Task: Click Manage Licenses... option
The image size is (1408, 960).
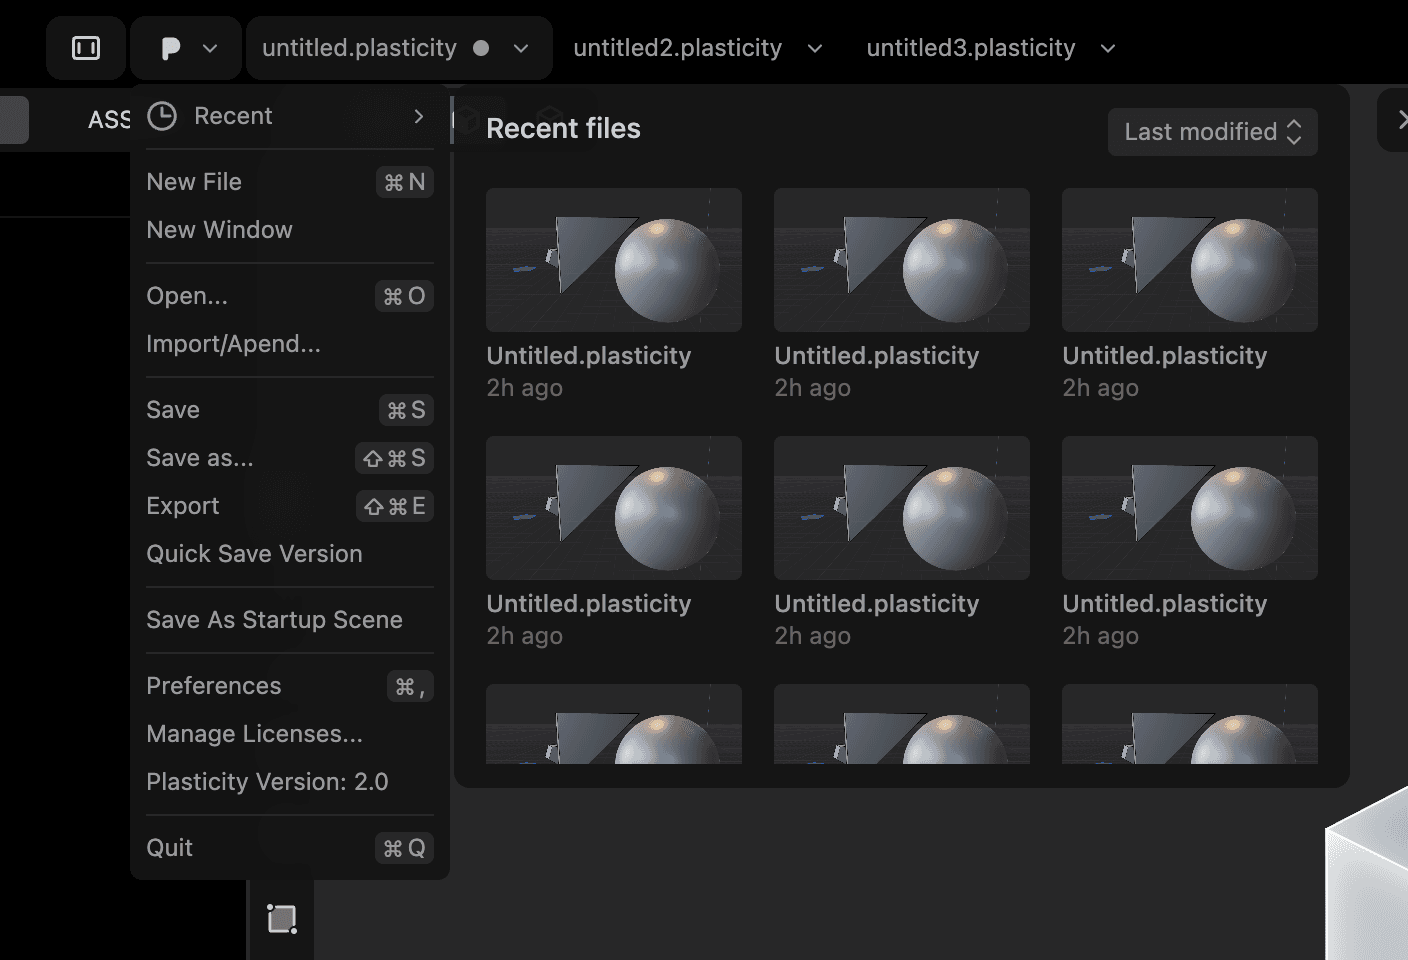Action: (x=254, y=734)
